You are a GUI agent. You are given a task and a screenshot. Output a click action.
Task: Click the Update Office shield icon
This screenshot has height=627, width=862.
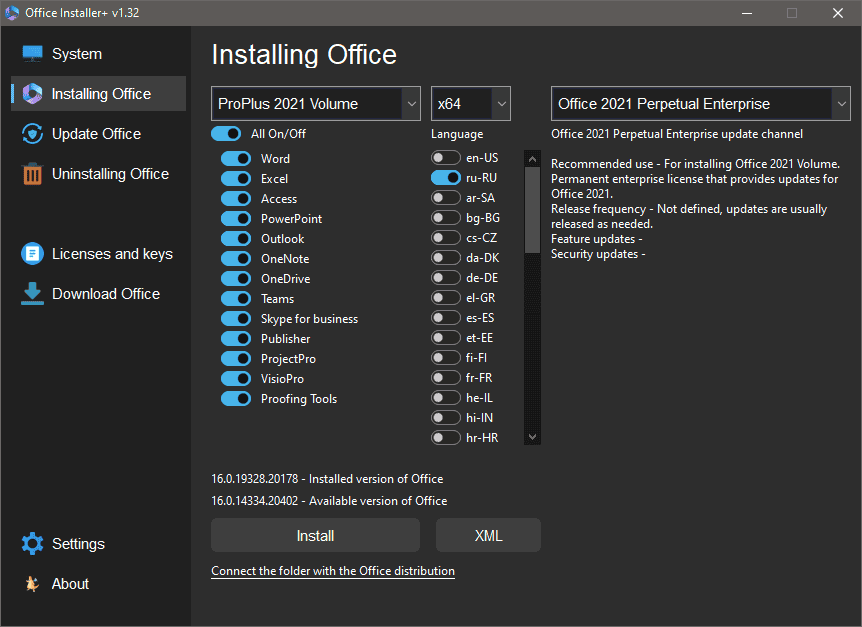click(x=33, y=134)
